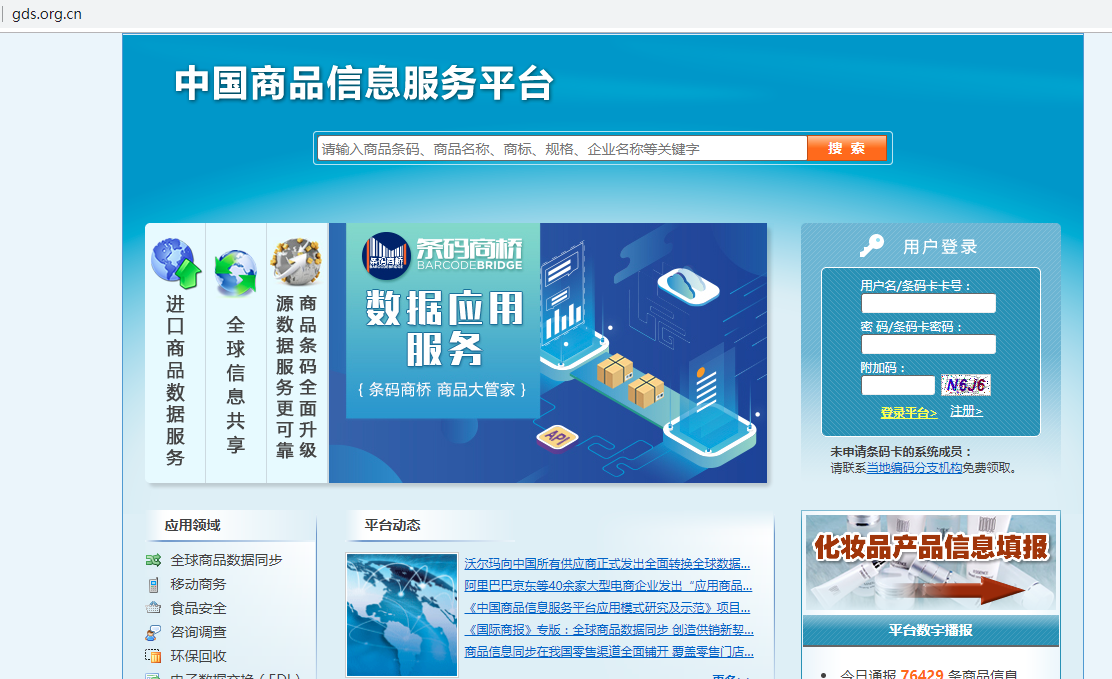Open 化妆品产品信息填报 banner
This screenshot has width=1112, height=679.
pyautogui.click(x=930, y=562)
